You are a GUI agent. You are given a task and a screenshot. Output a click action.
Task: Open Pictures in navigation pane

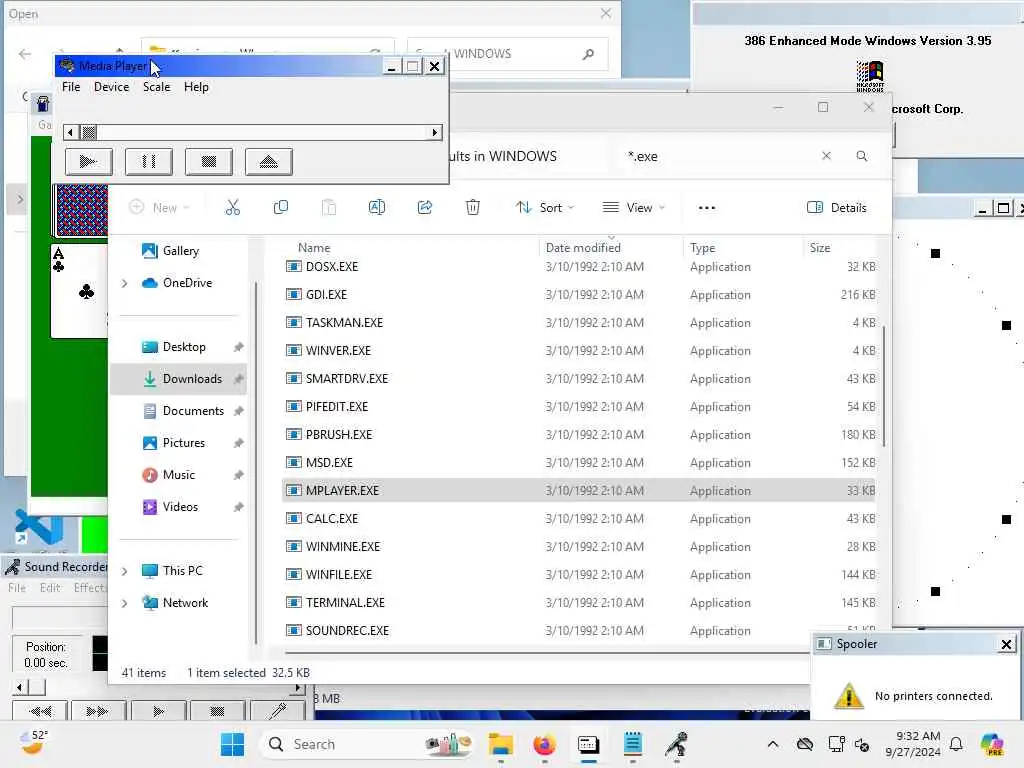click(x=184, y=443)
